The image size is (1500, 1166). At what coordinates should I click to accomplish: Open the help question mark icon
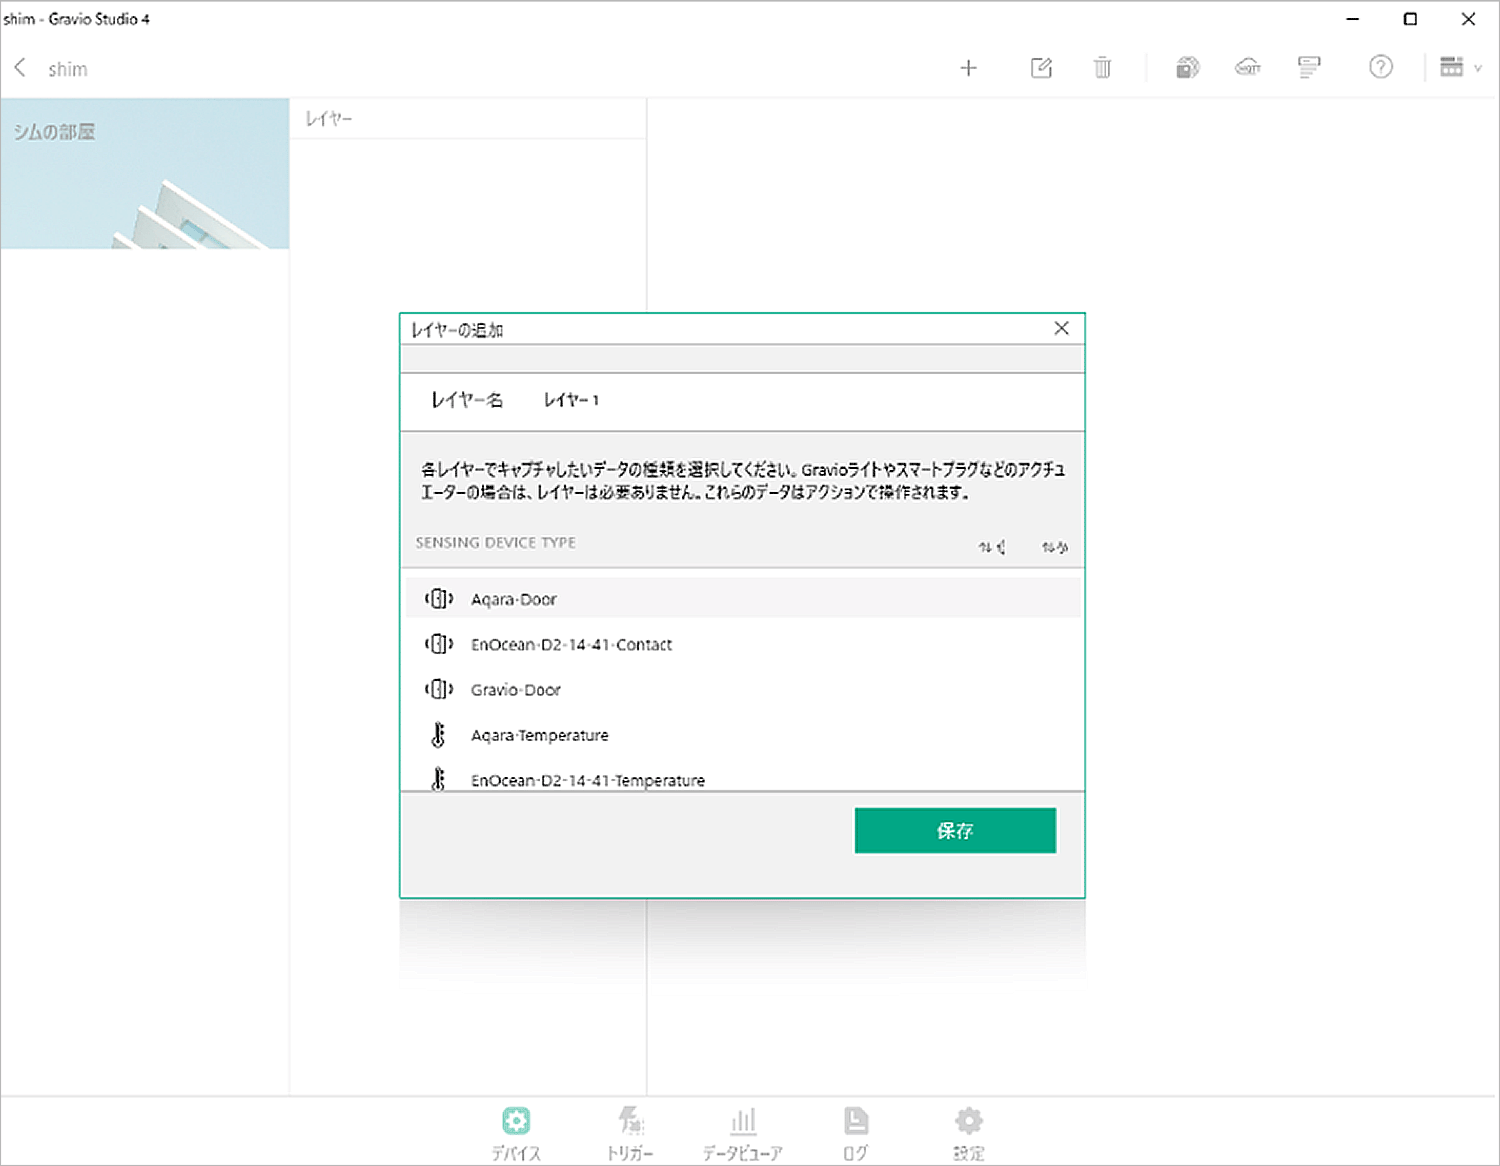[x=1381, y=67]
